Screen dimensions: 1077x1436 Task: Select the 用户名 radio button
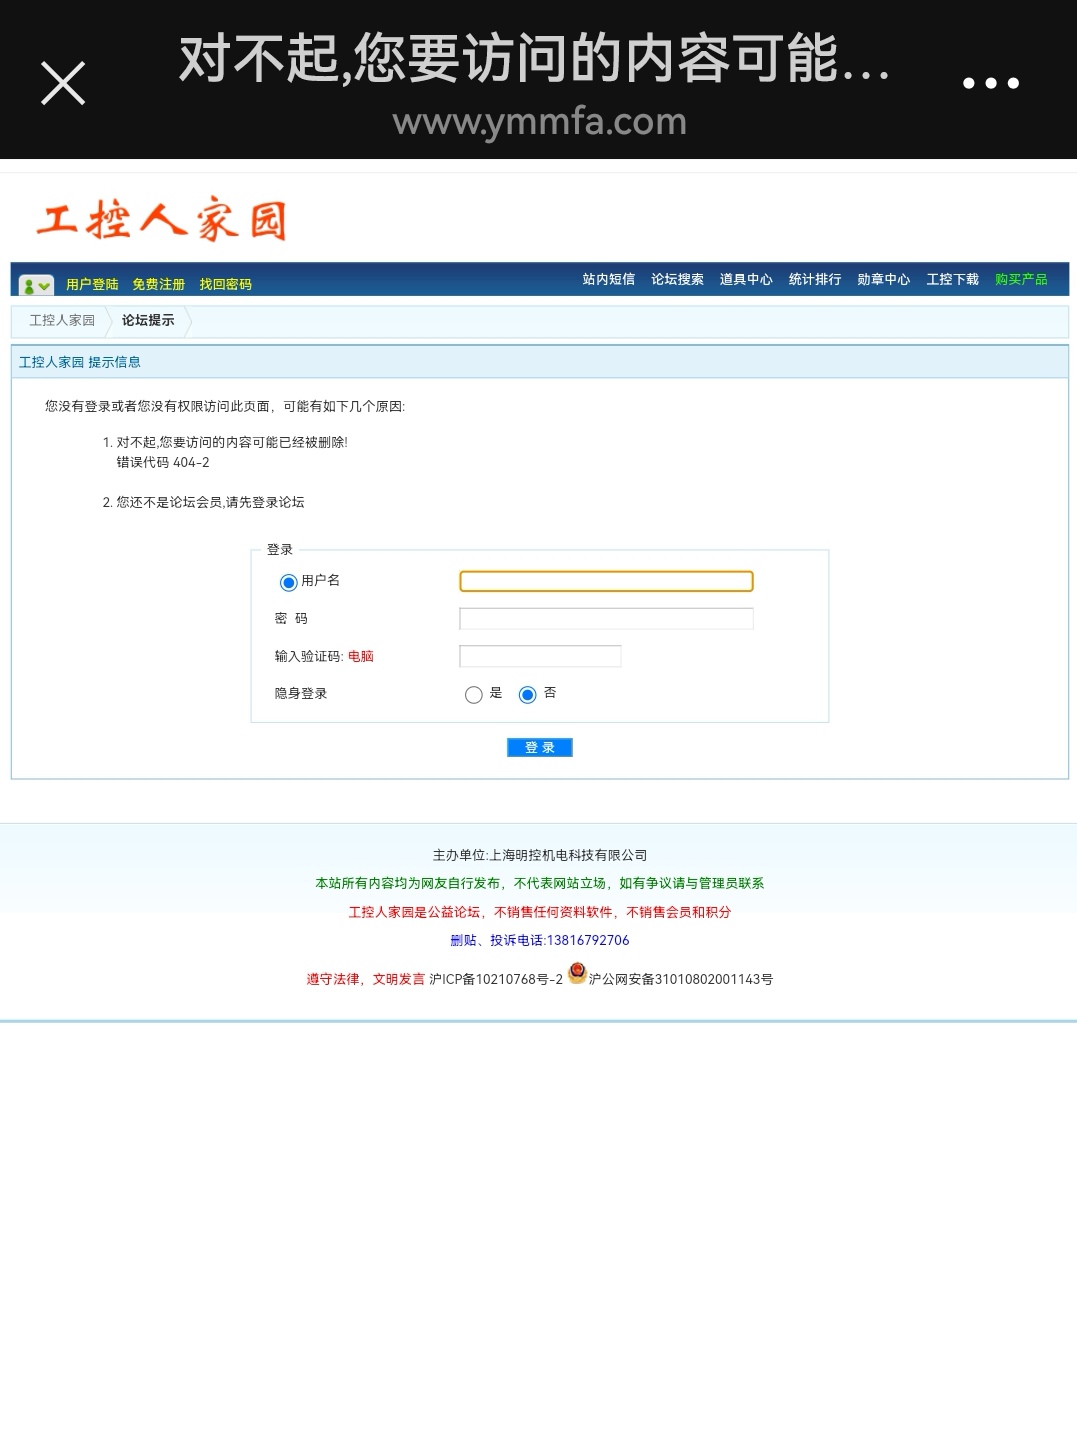click(288, 582)
